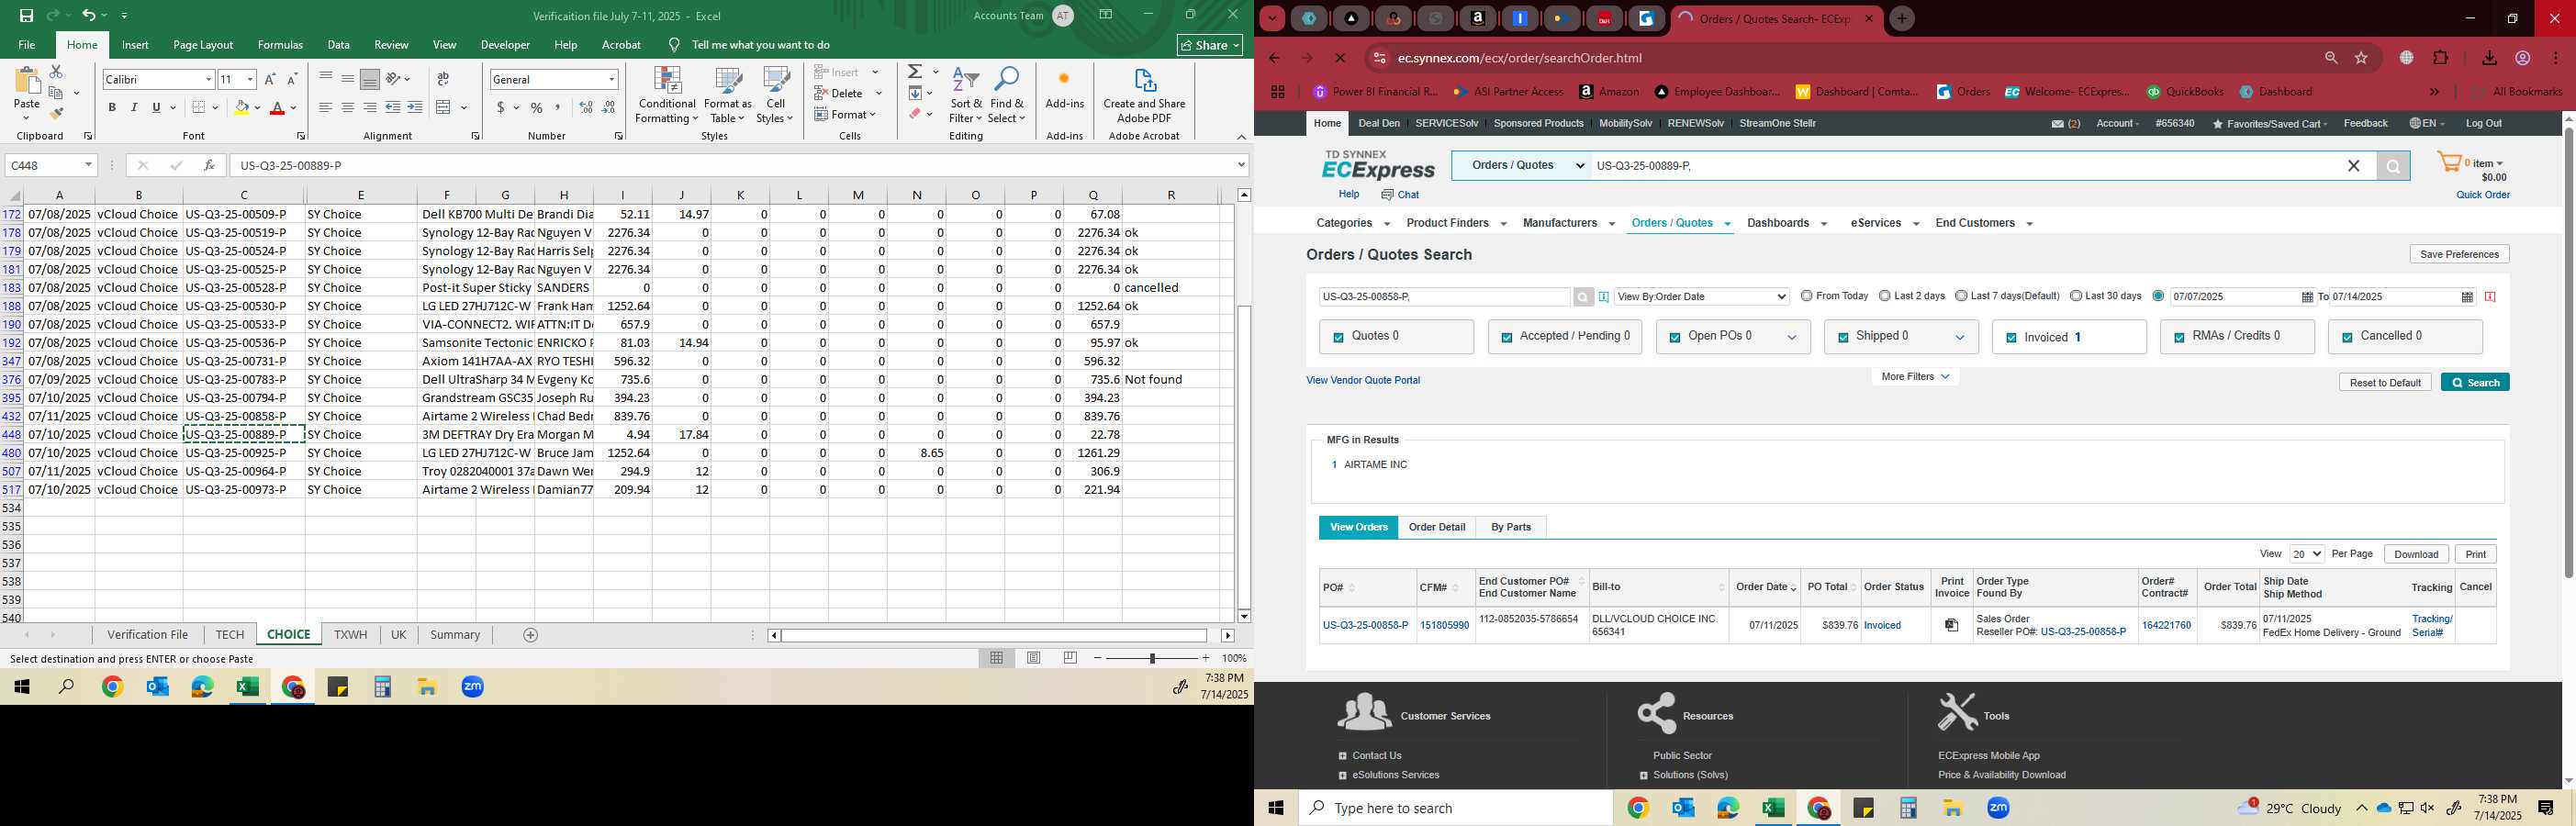Image resolution: width=2576 pixels, height=826 pixels.
Task: Click the blue Search button
Action: [x=2475, y=383]
